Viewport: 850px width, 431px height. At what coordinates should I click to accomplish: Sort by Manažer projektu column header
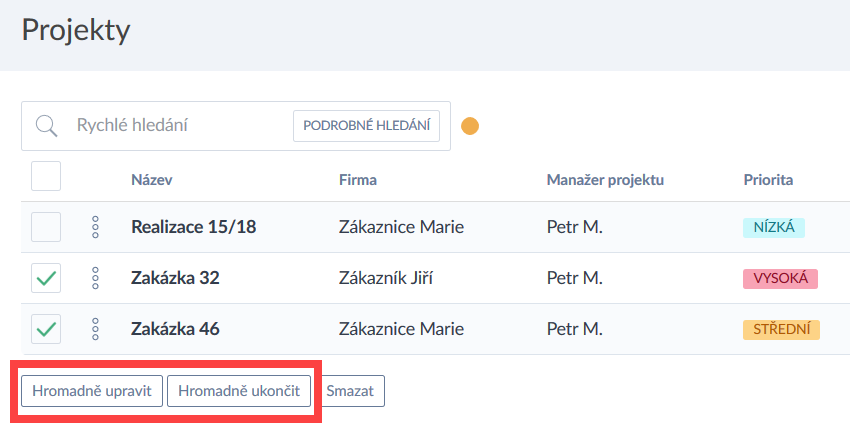605,180
